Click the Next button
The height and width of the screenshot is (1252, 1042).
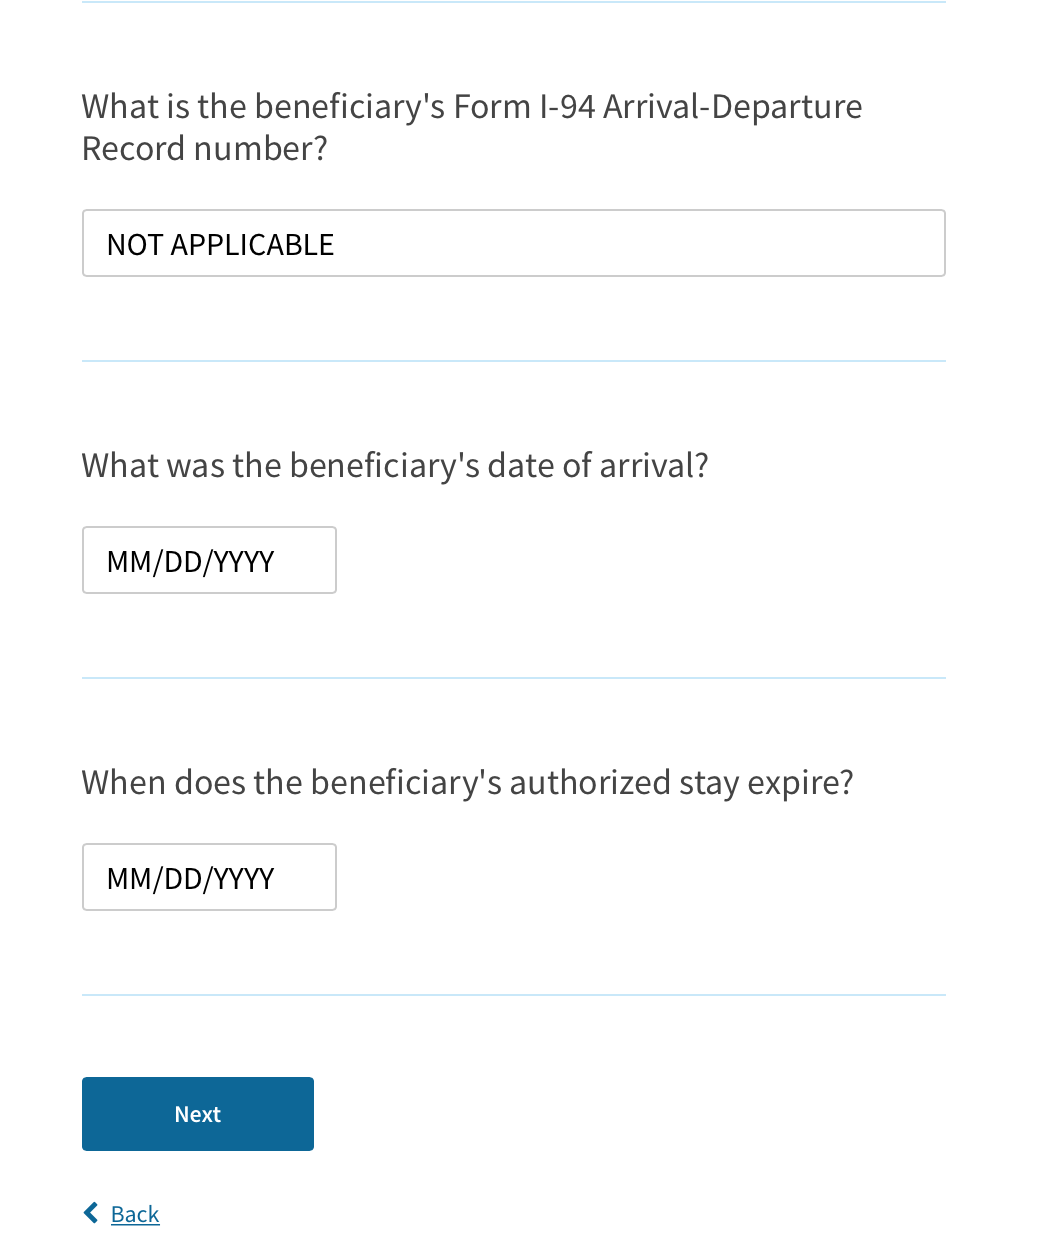(198, 1114)
